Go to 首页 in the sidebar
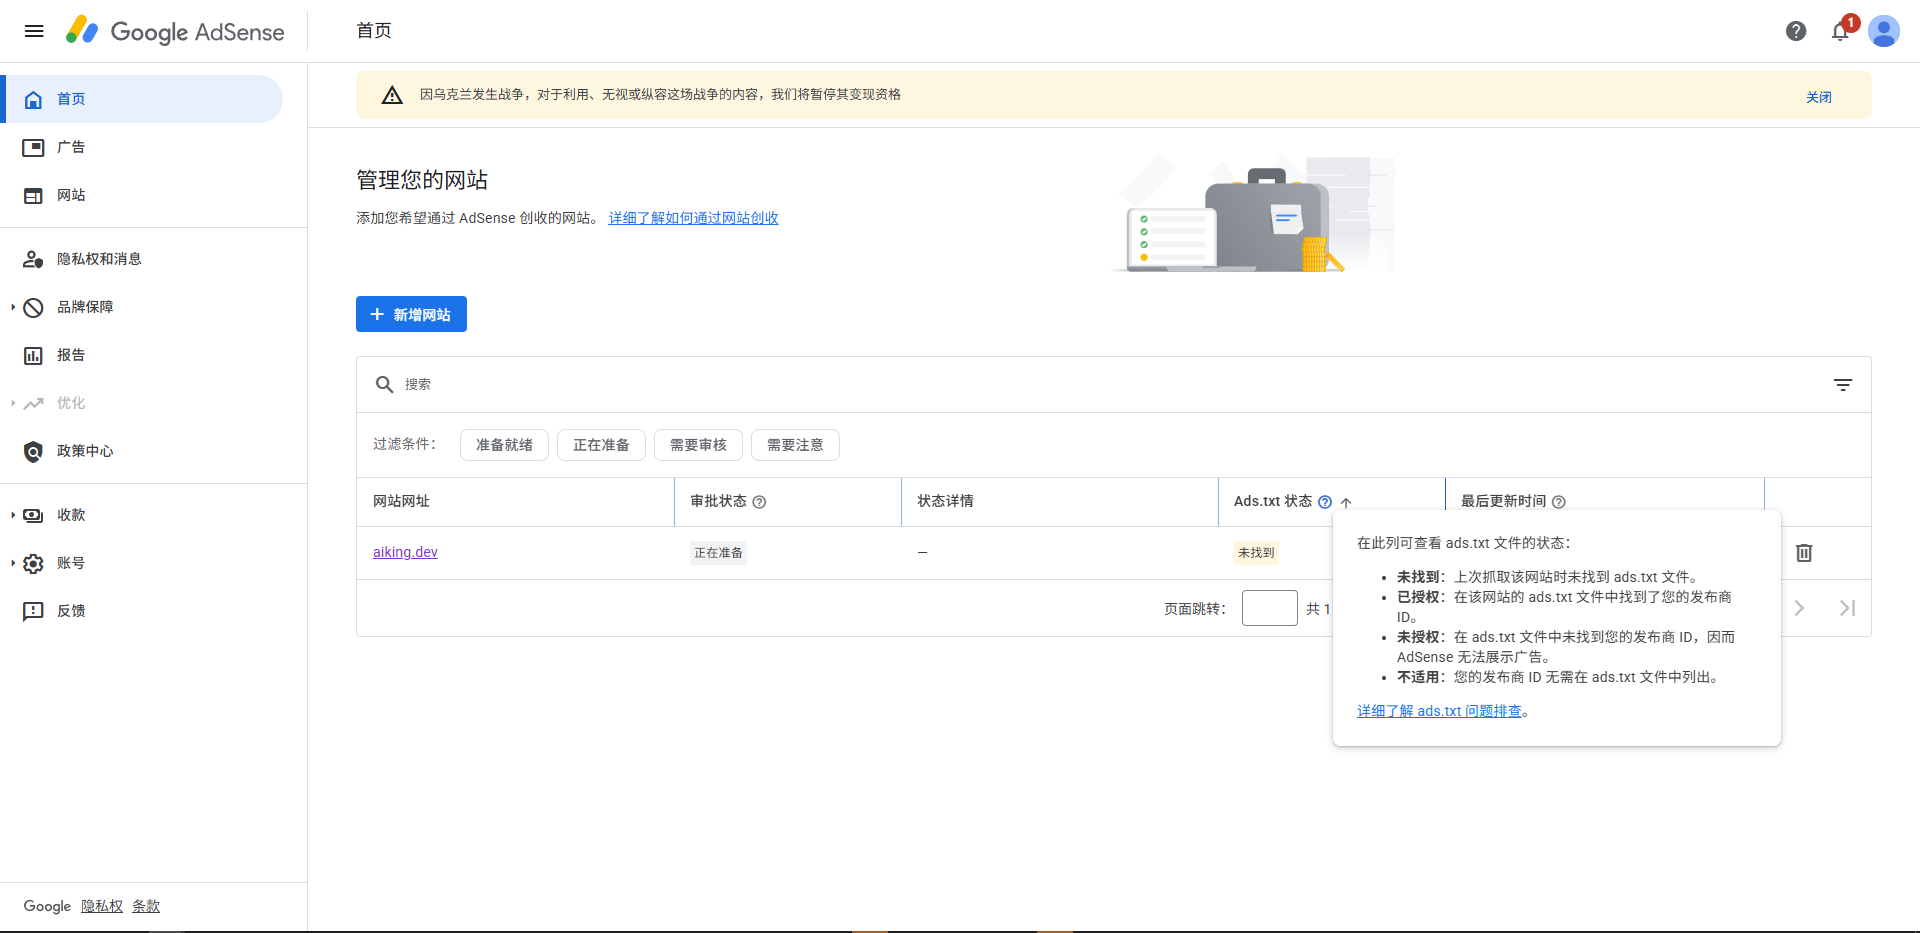The image size is (1920, 933). click(x=144, y=99)
